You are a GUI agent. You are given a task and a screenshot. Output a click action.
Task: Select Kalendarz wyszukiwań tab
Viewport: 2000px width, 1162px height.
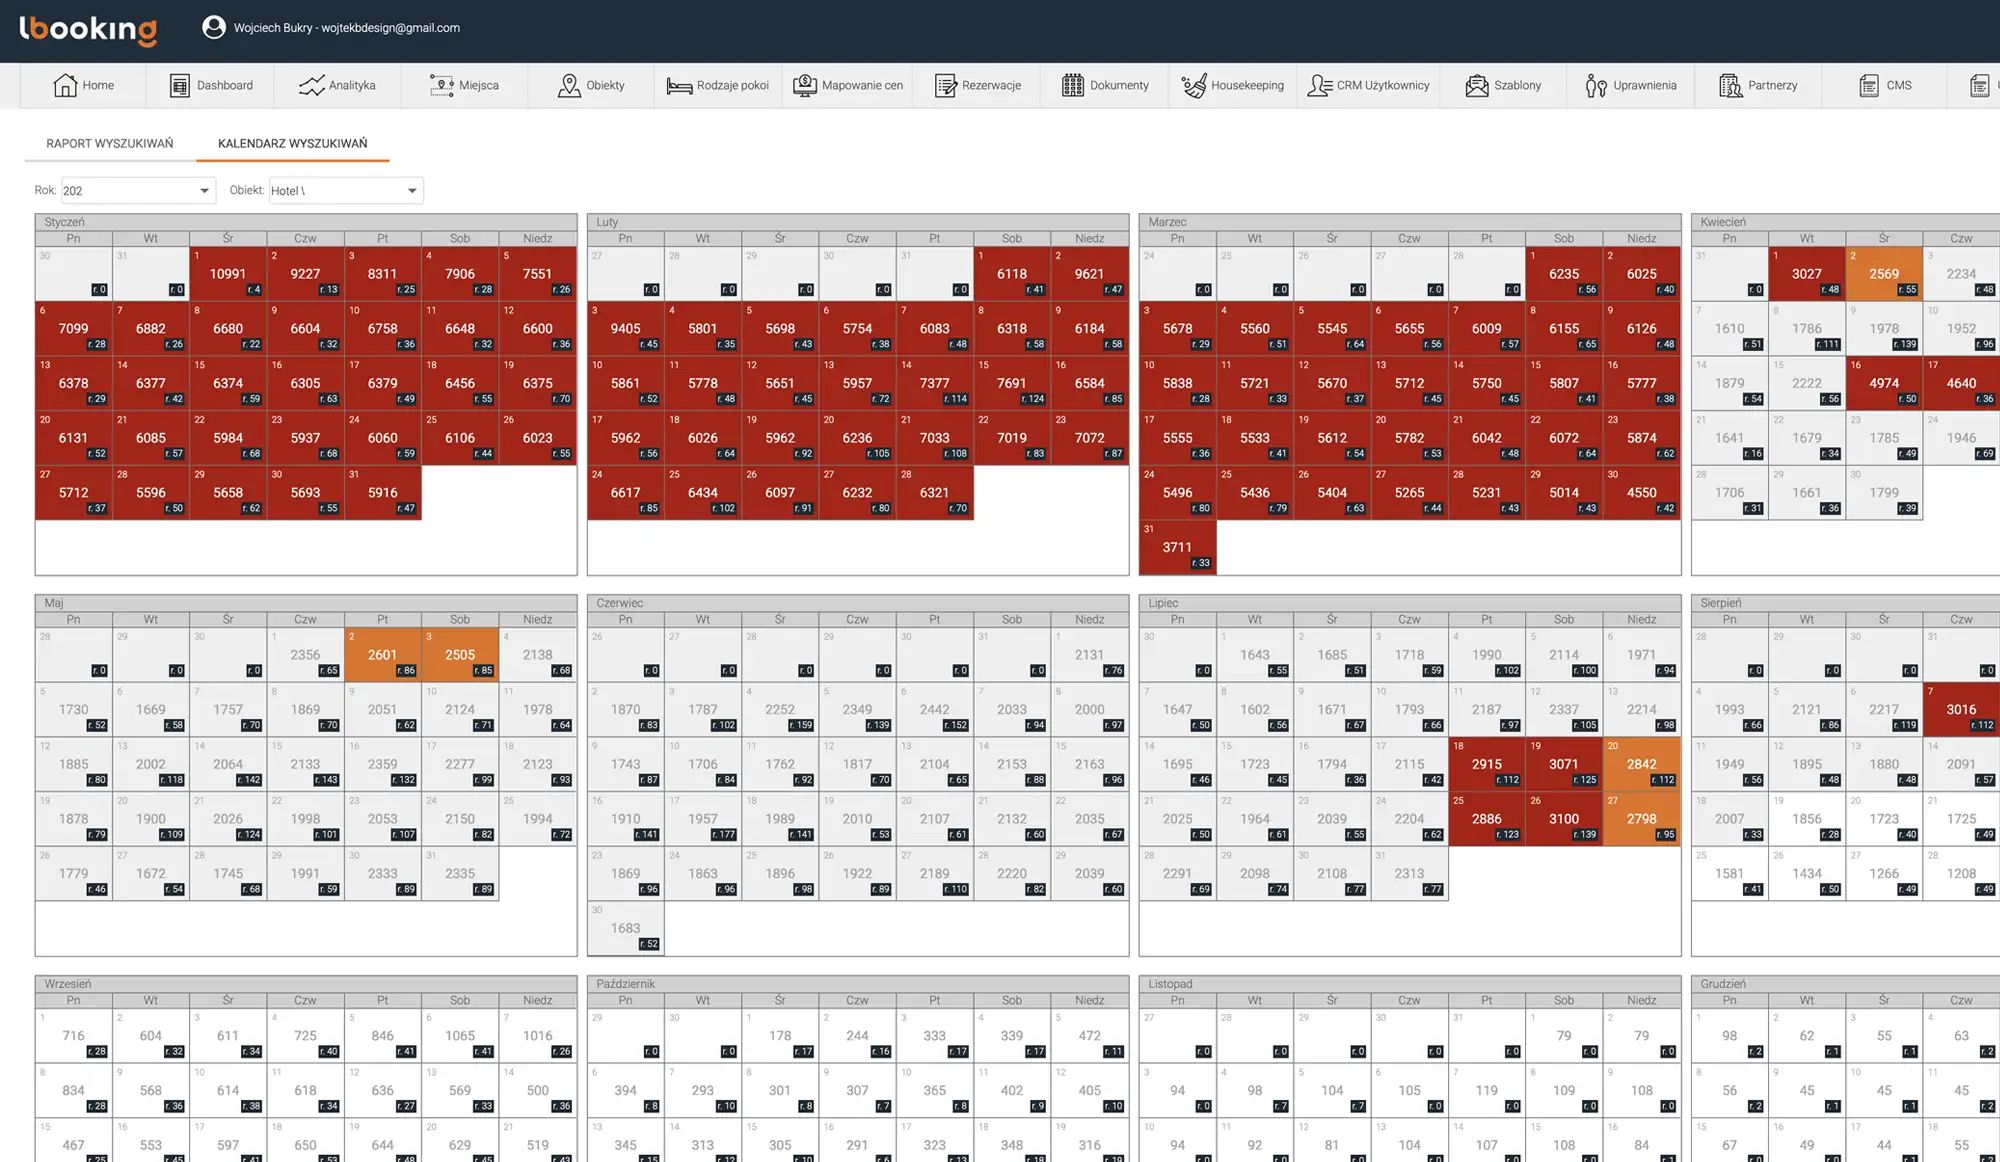[x=293, y=143]
